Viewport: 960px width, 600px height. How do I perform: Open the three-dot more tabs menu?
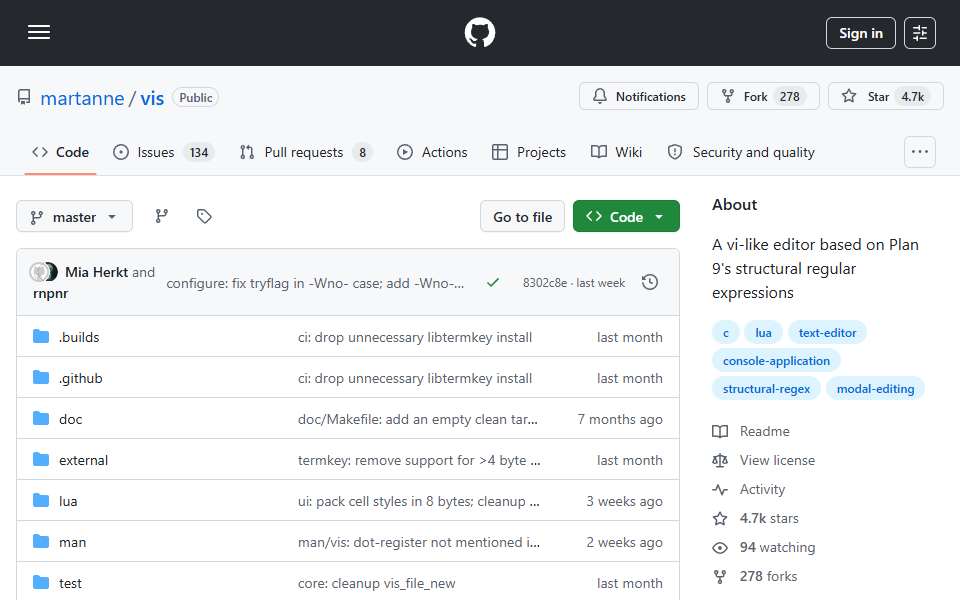click(920, 152)
